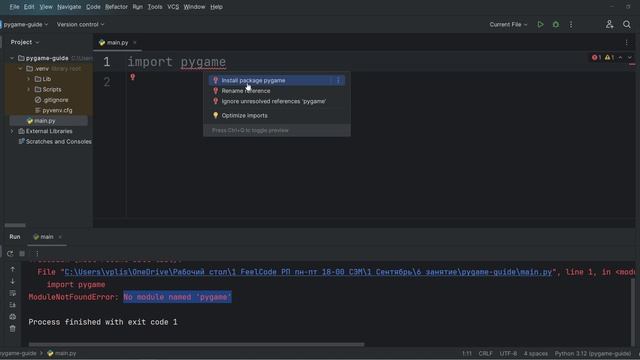The width and height of the screenshot is (640, 360).
Task: Expand External Libraries node
Action: (12, 131)
